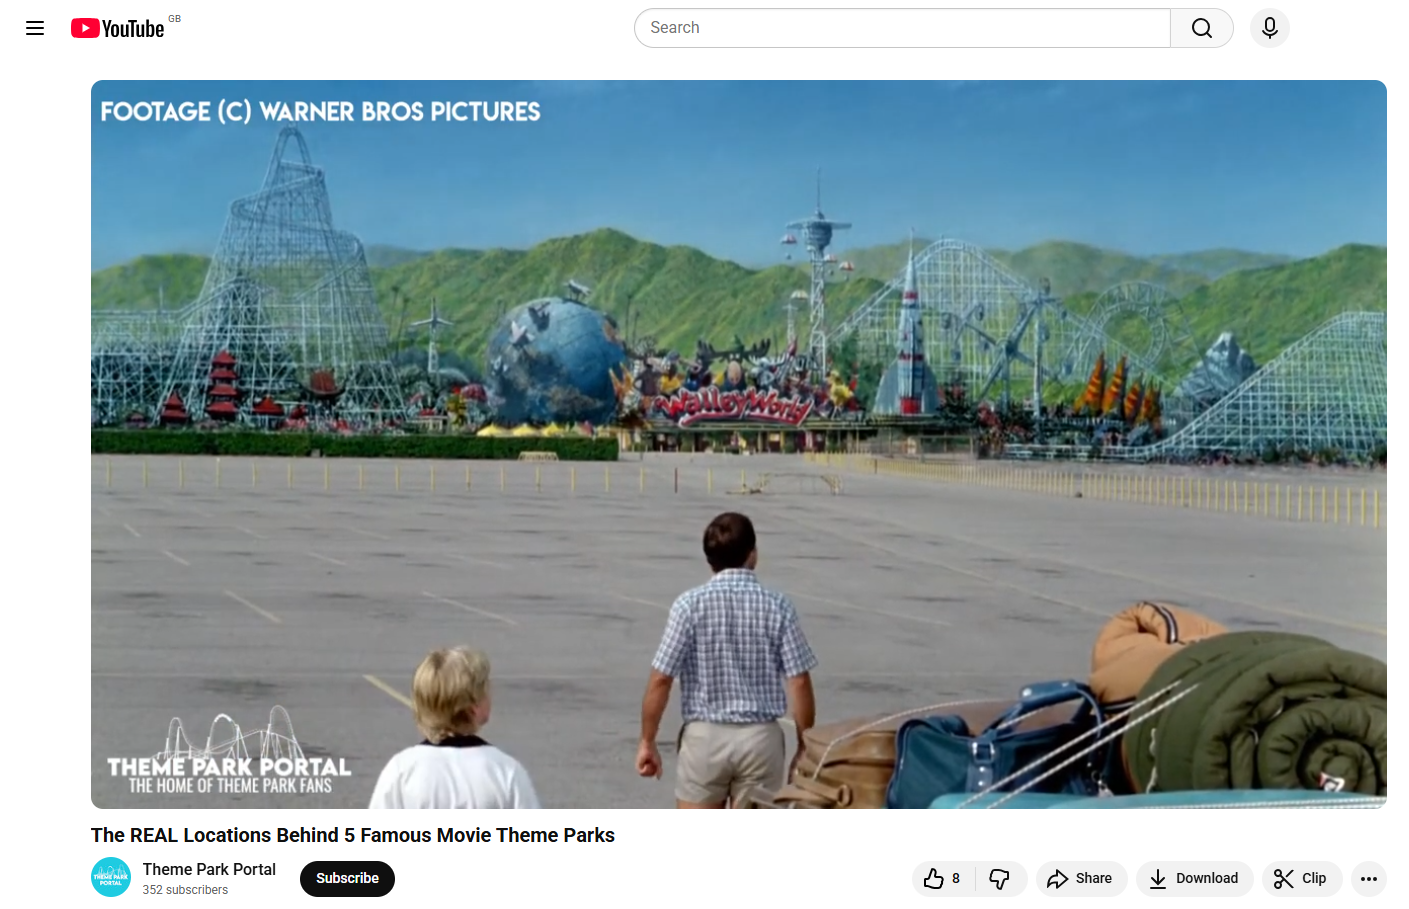
Task: Subscribe to Theme Park Portal
Action: [347, 879]
